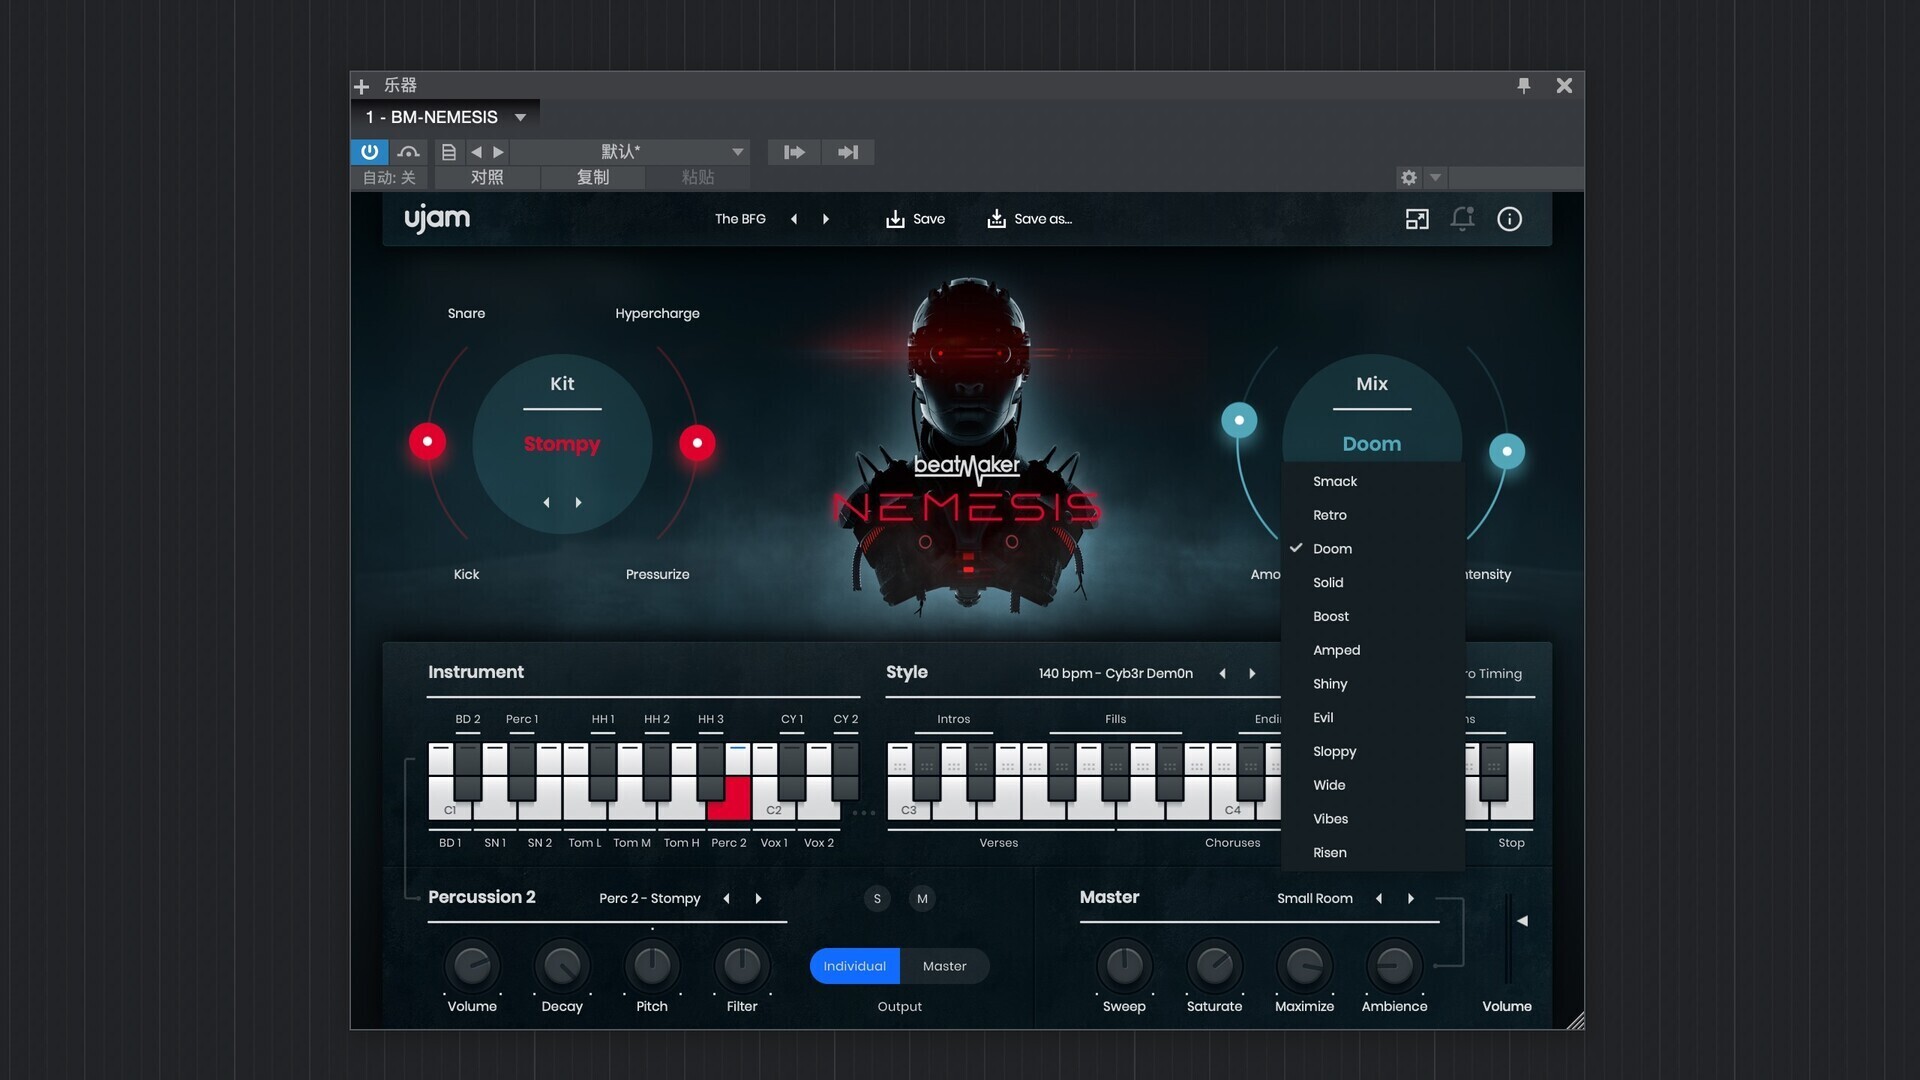Open the 140 bpm - Cyb3r Dem0n style list
Image resolution: width=1920 pixels, height=1080 pixels.
[1115, 673]
